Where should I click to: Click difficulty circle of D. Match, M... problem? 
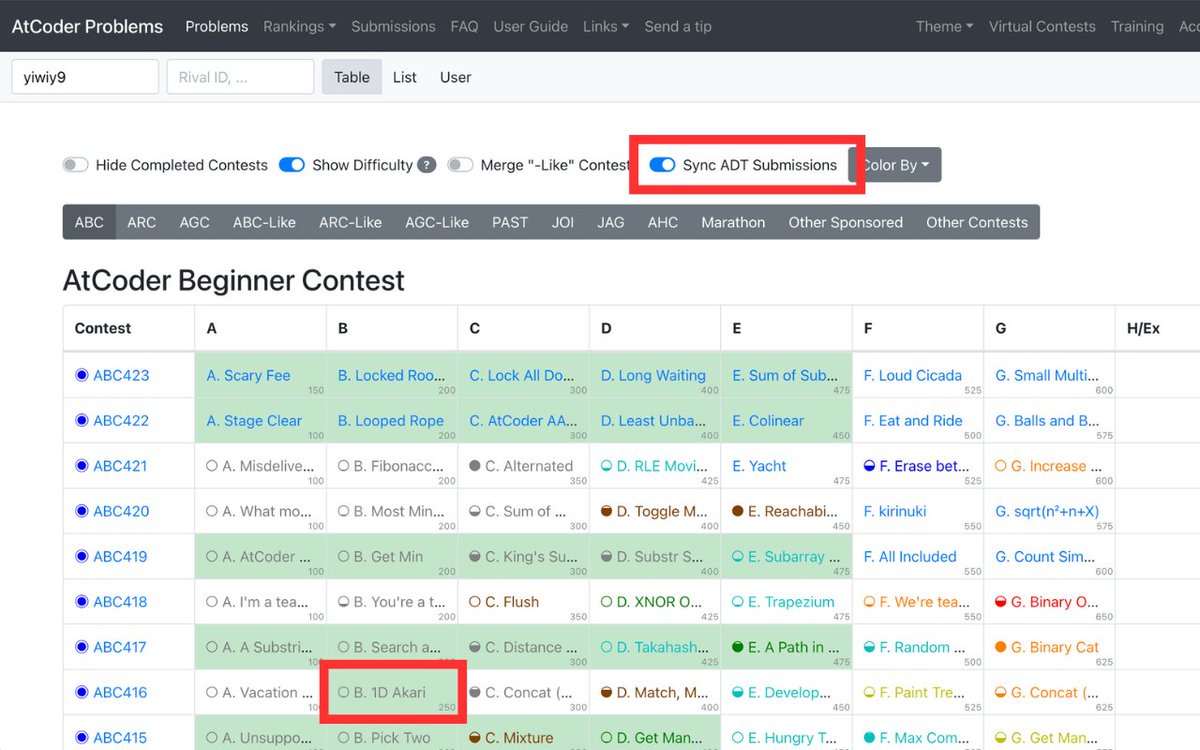coord(607,692)
